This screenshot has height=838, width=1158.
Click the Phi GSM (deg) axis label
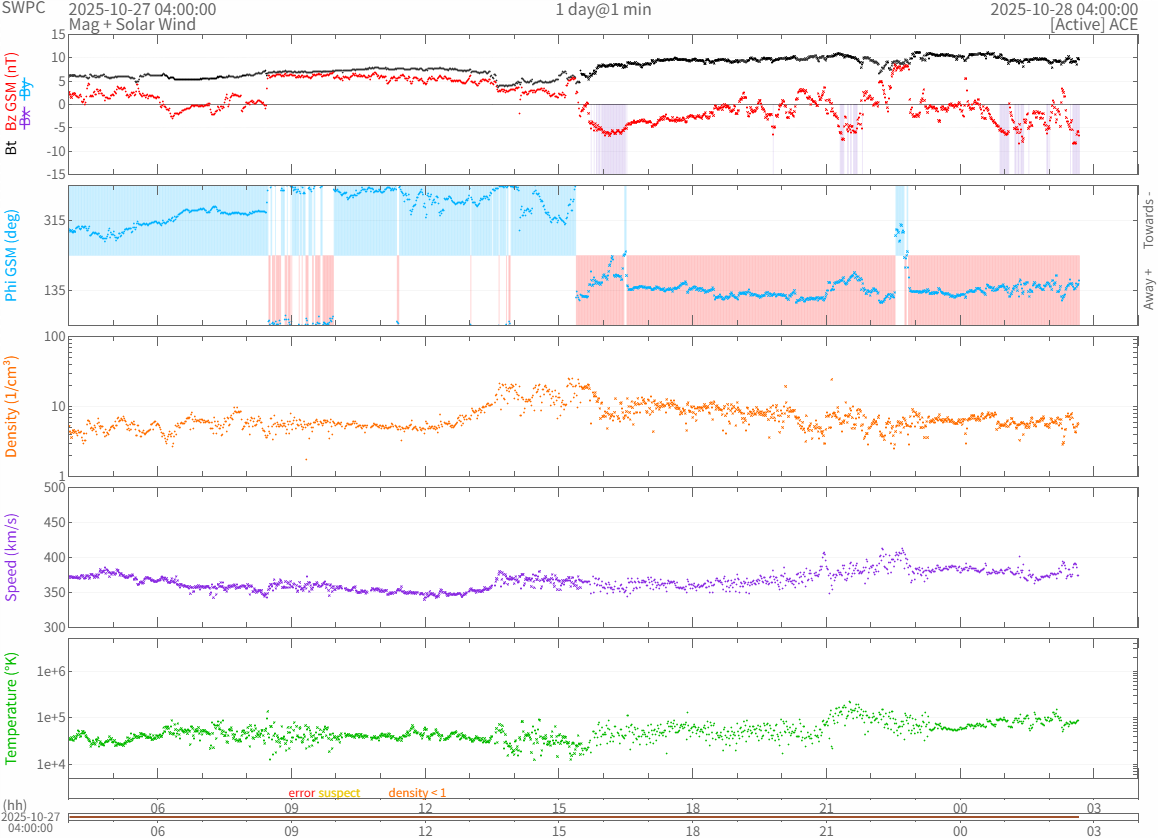tap(12, 255)
